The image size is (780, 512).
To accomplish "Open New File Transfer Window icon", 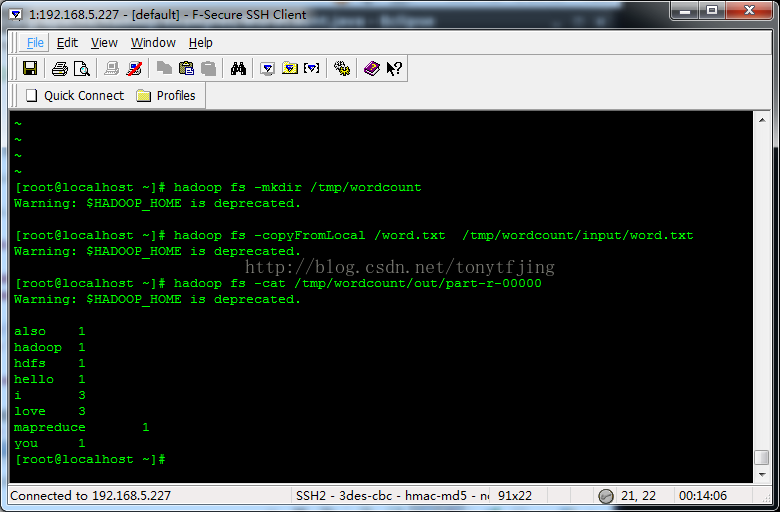I will coord(290,68).
